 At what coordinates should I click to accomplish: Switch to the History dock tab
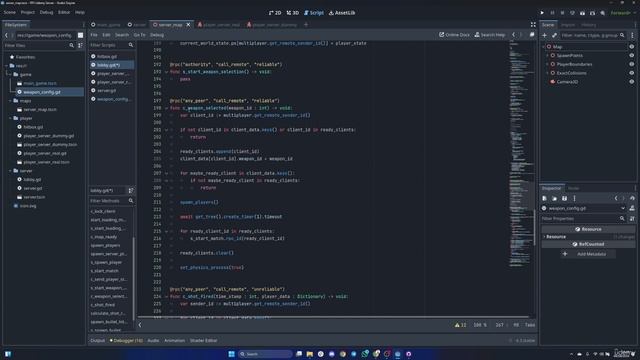coord(588,25)
